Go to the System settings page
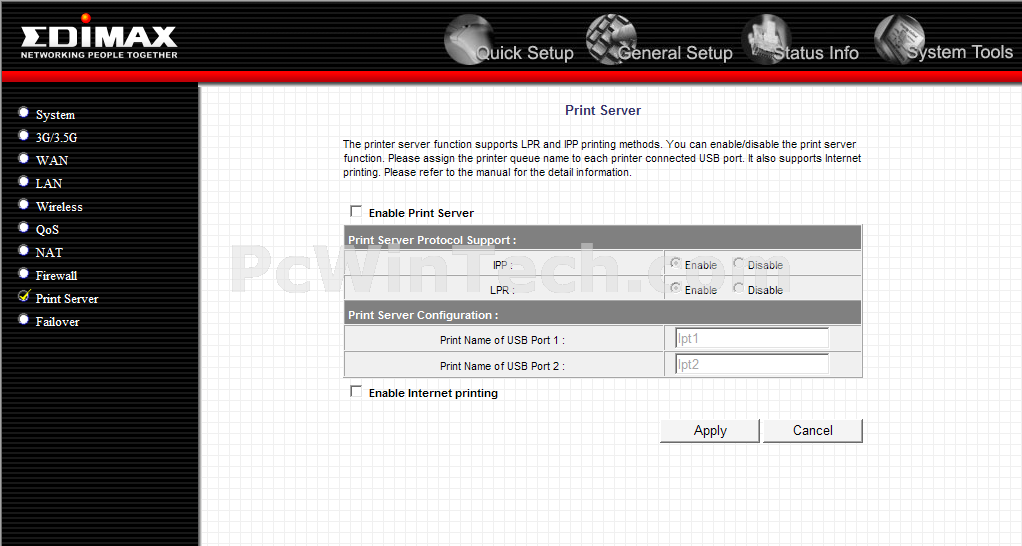The width and height of the screenshot is (1022, 546). (55, 115)
